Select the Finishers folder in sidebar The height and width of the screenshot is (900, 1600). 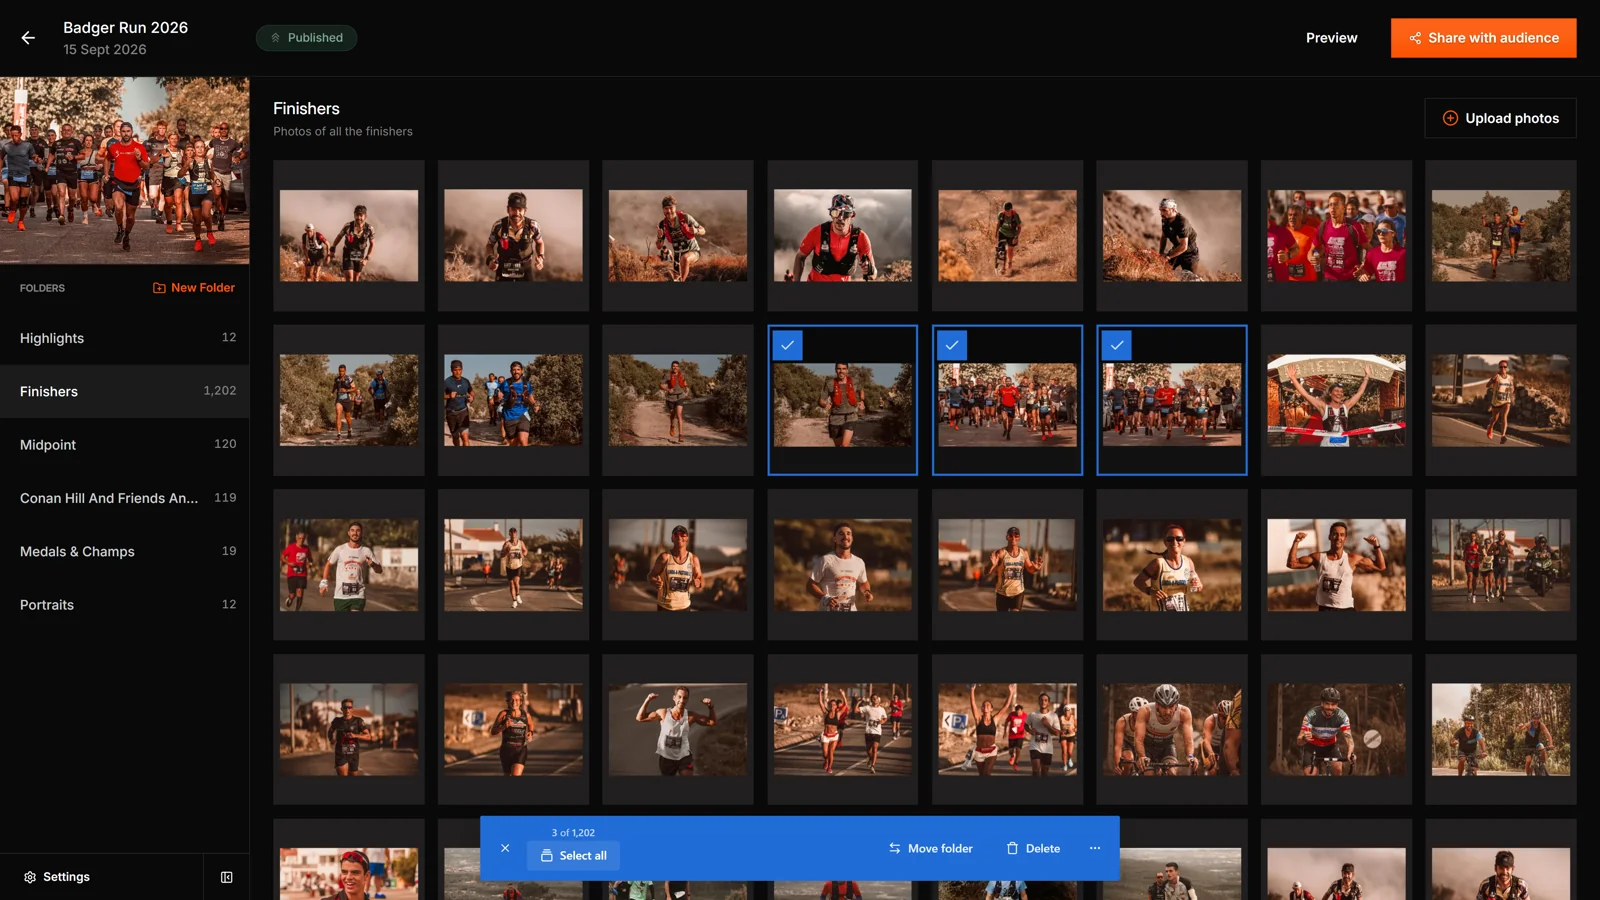[125, 391]
